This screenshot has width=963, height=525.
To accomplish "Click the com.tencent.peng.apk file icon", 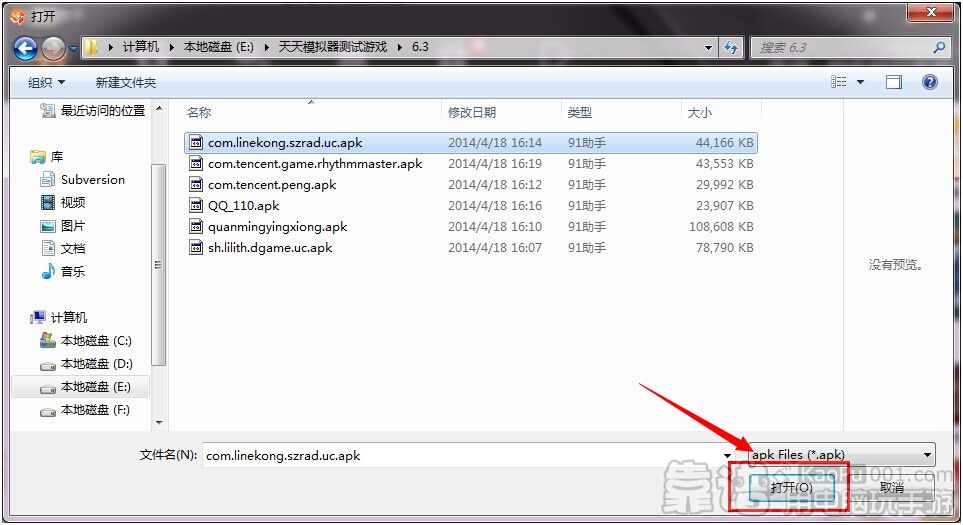I will click(196, 185).
